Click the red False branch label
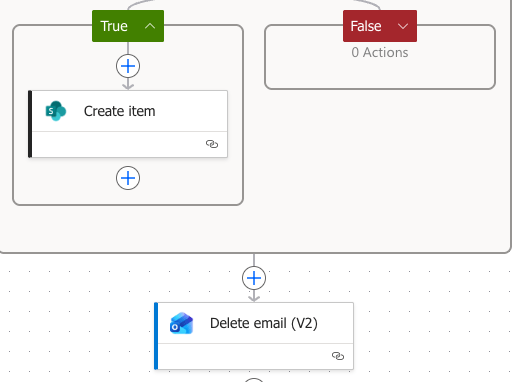The width and height of the screenshot is (517, 382). (x=380, y=26)
